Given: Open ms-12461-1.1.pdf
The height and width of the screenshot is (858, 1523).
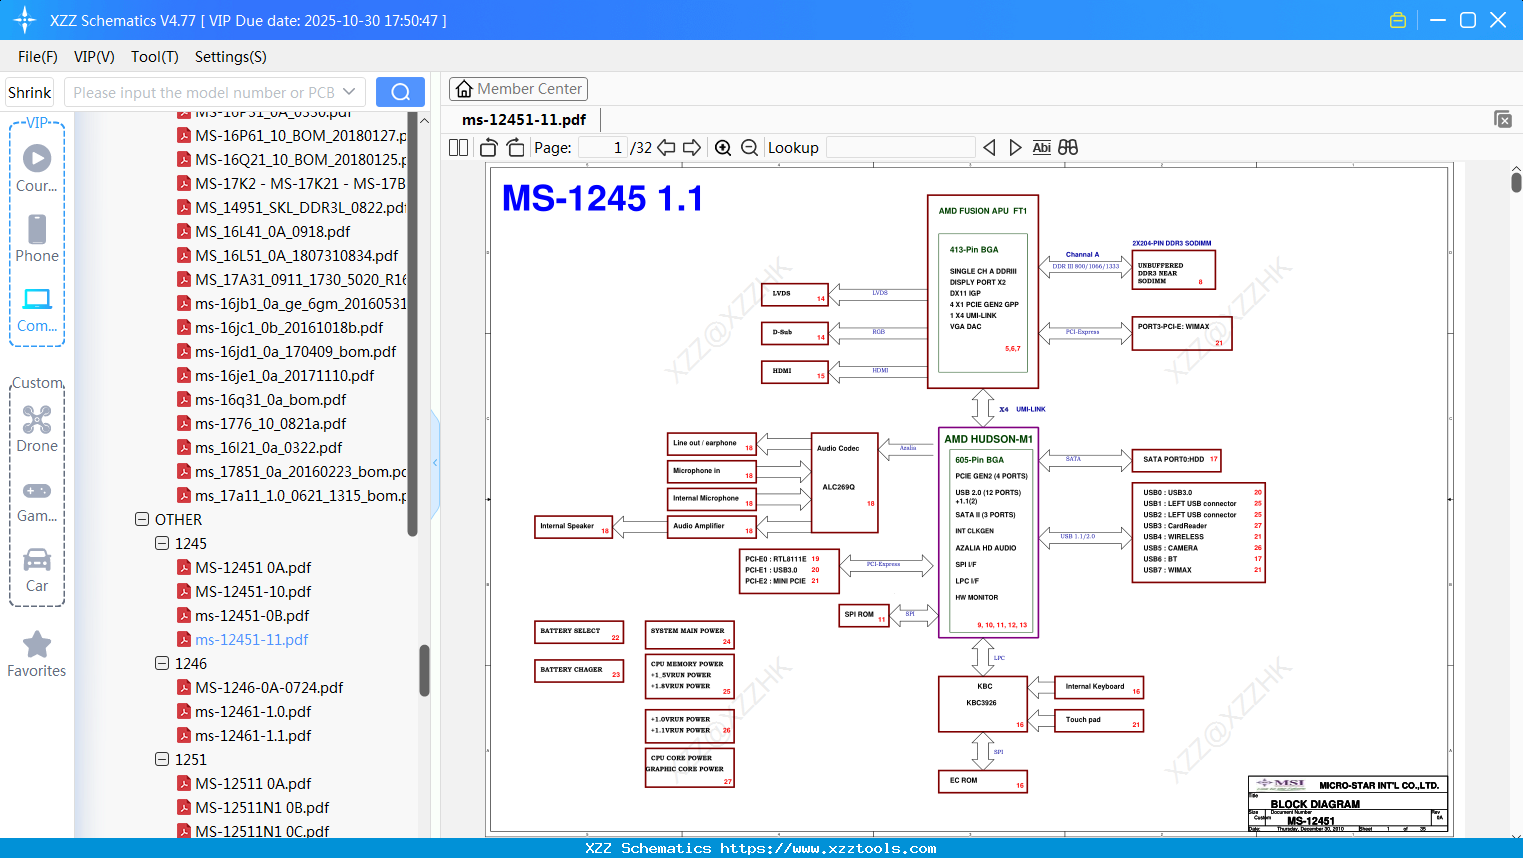Looking at the screenshot, I should click(244, 736).
